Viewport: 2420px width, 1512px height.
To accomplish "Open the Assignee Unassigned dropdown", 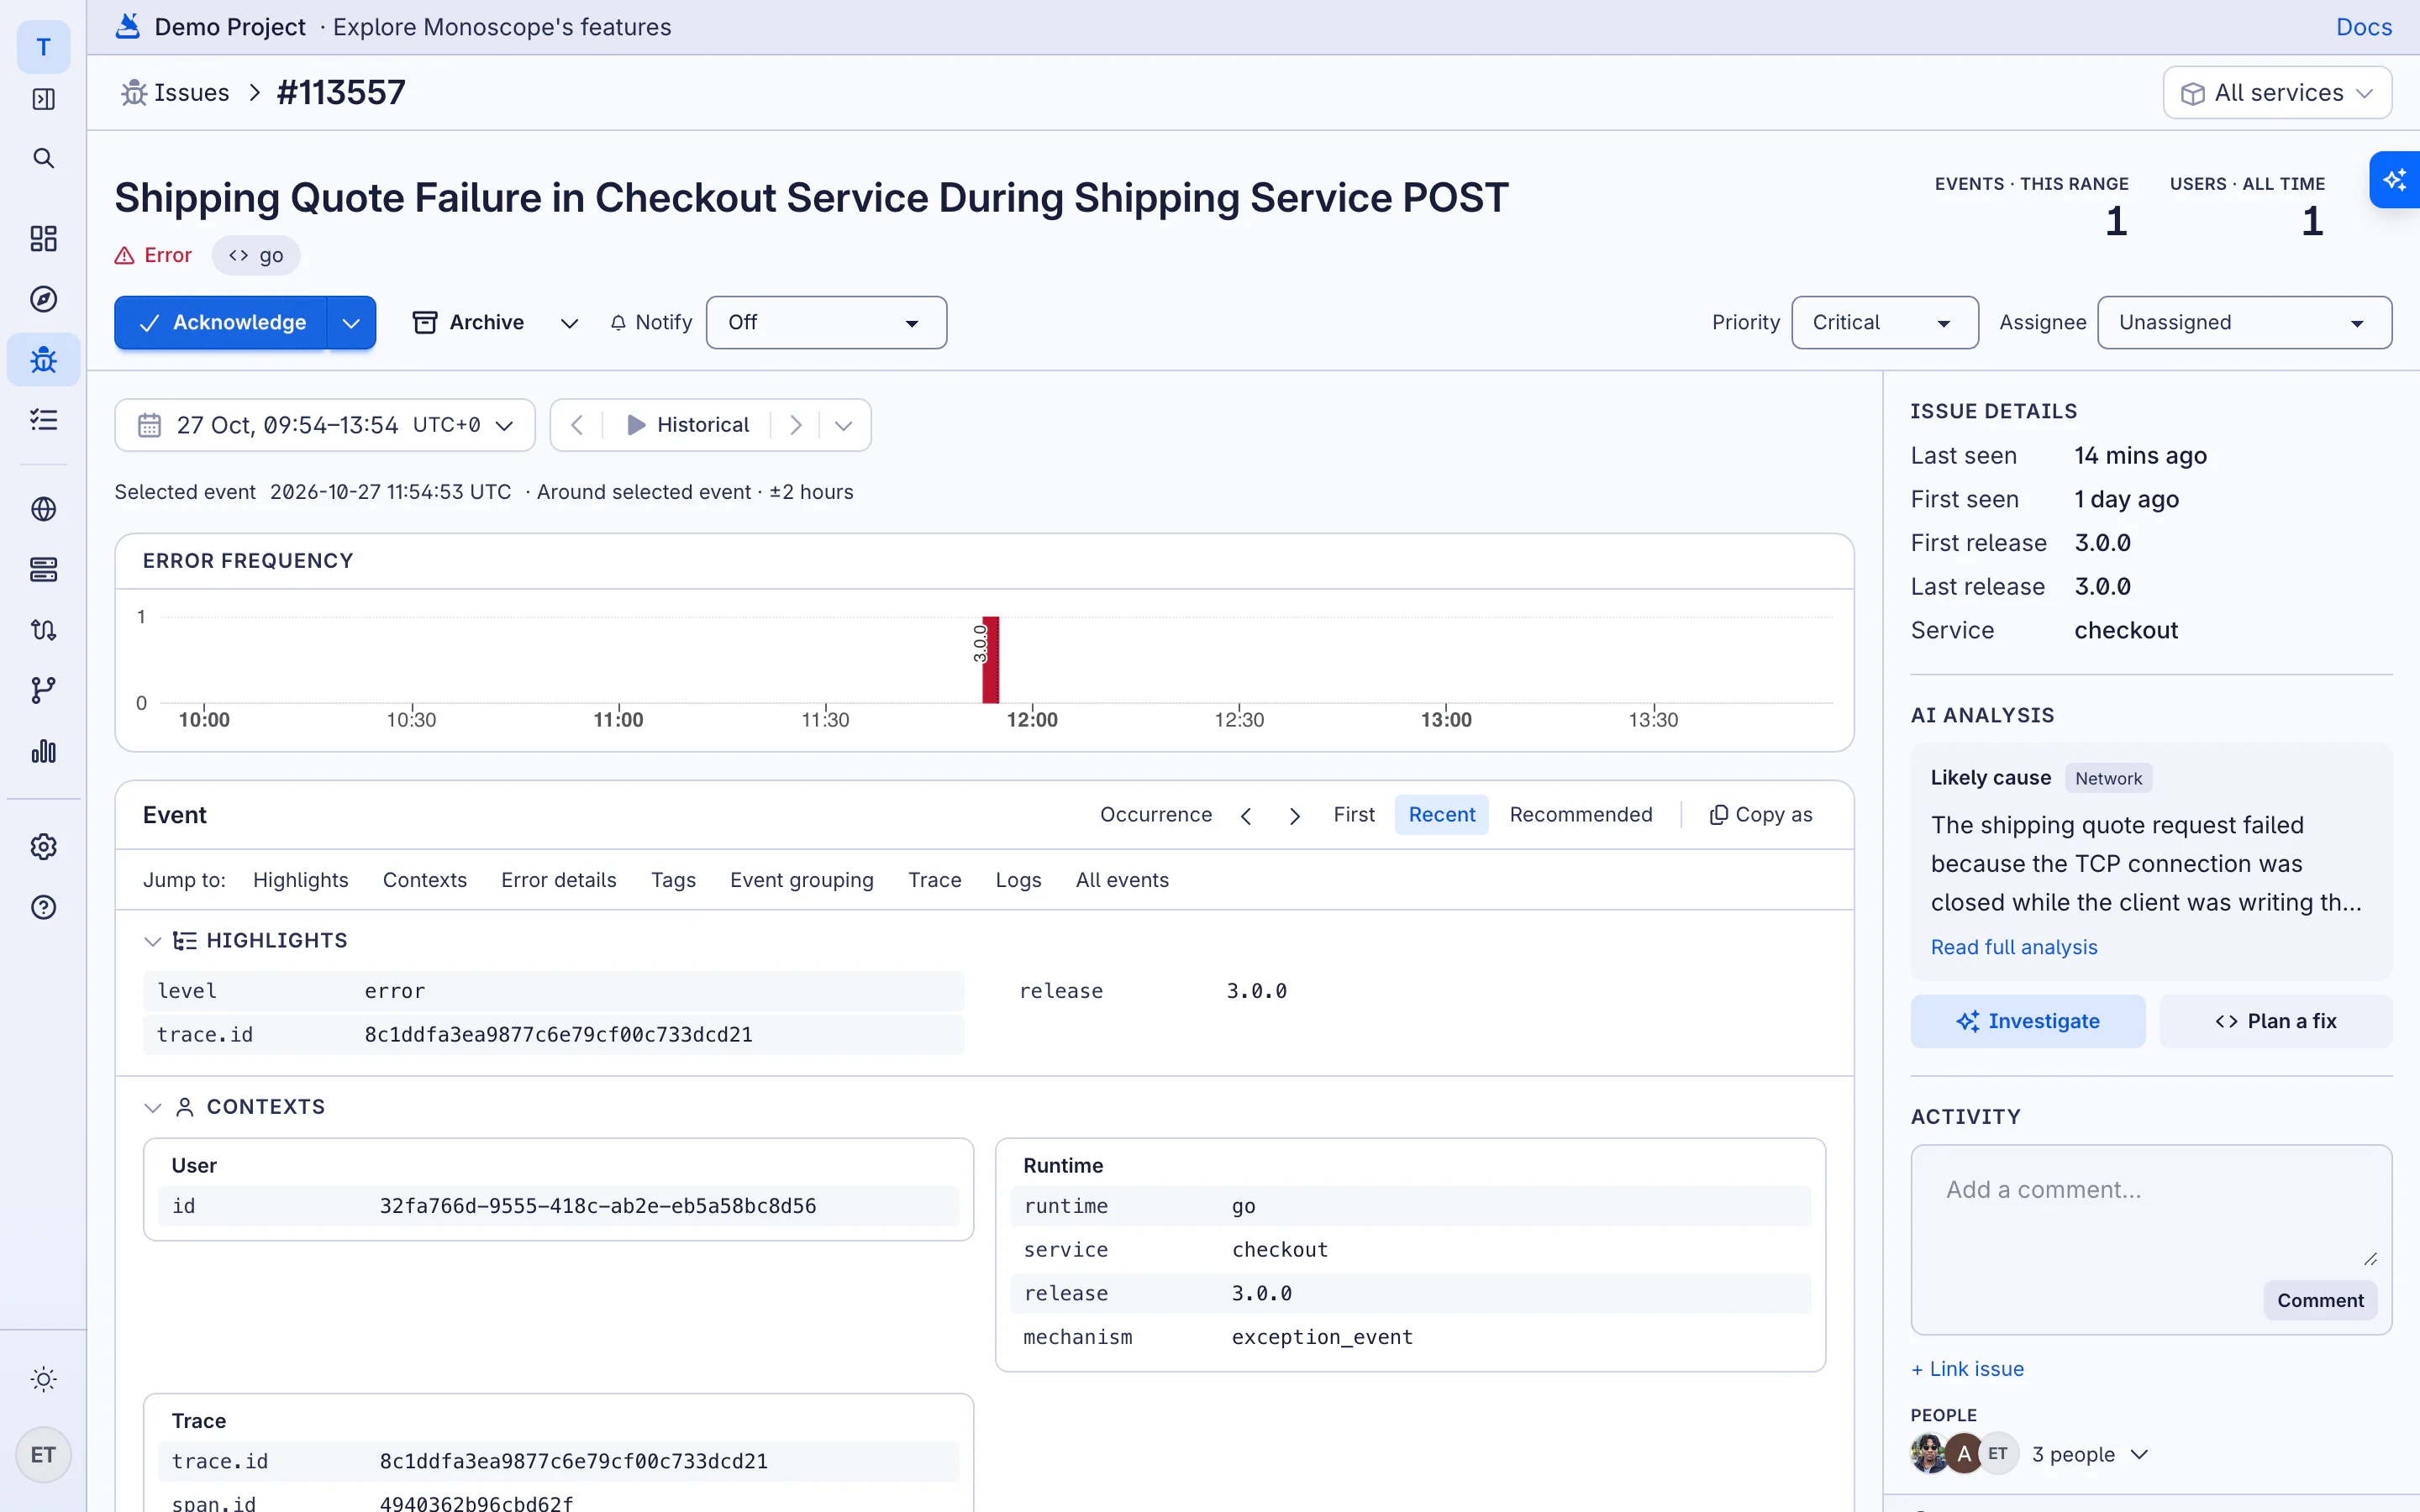I will click(2244, 322).
